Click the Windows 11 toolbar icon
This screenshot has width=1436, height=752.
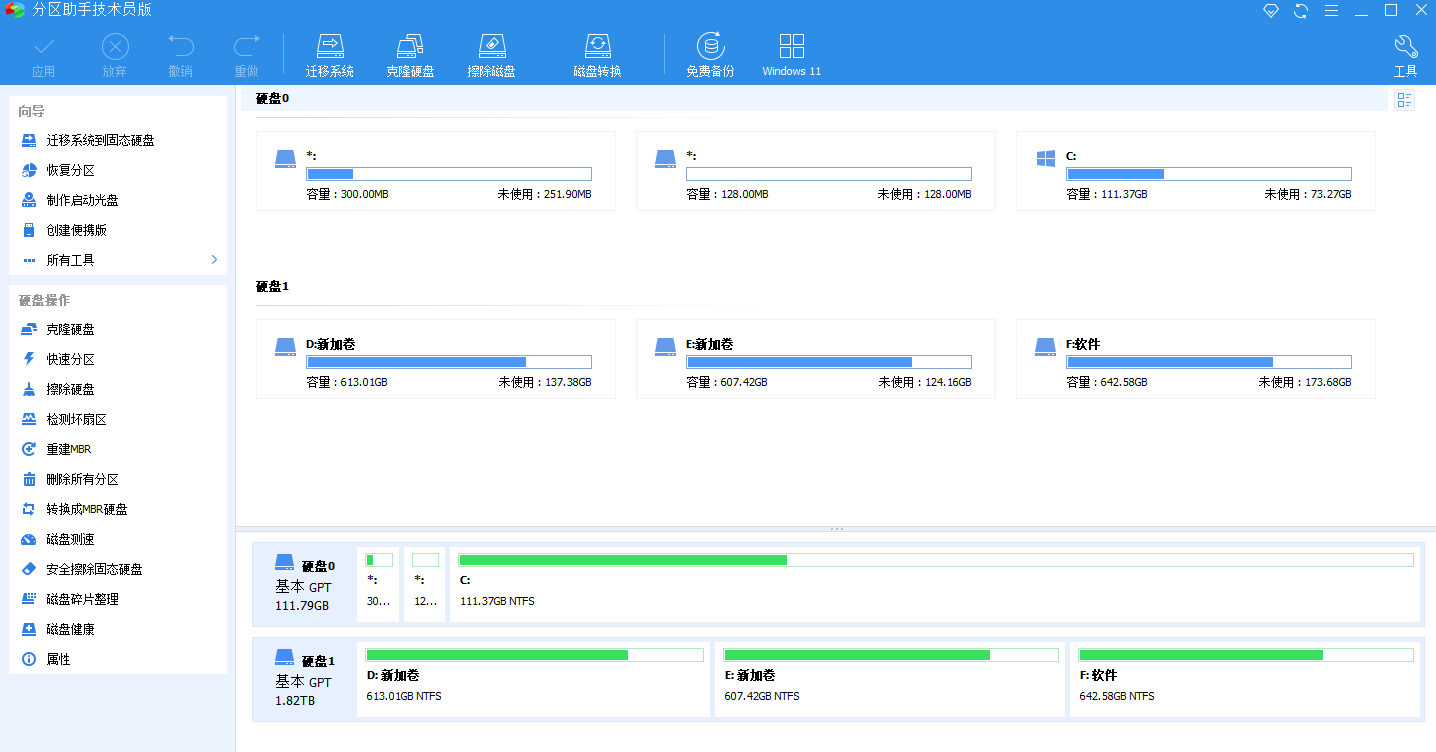pyautogui.click(x=791, y=53)
